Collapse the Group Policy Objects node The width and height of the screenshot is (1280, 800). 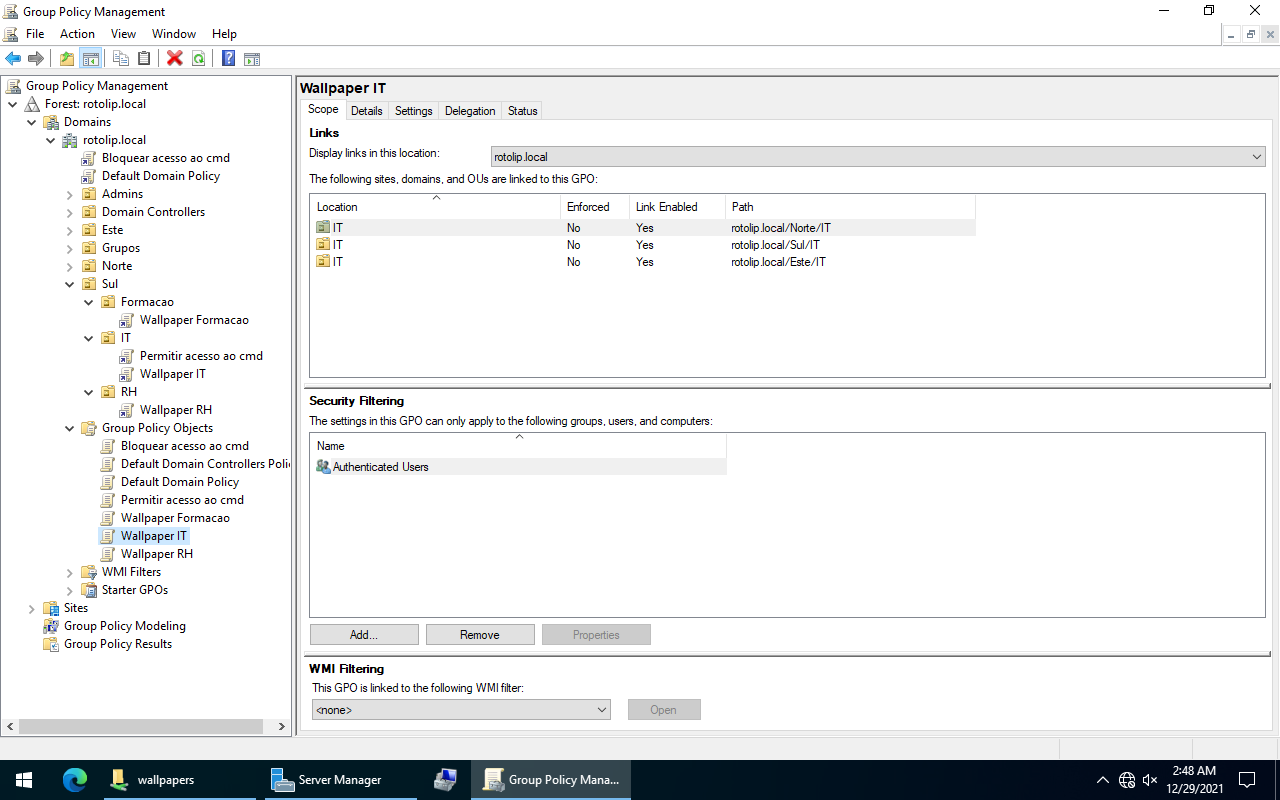click(70, 428)
